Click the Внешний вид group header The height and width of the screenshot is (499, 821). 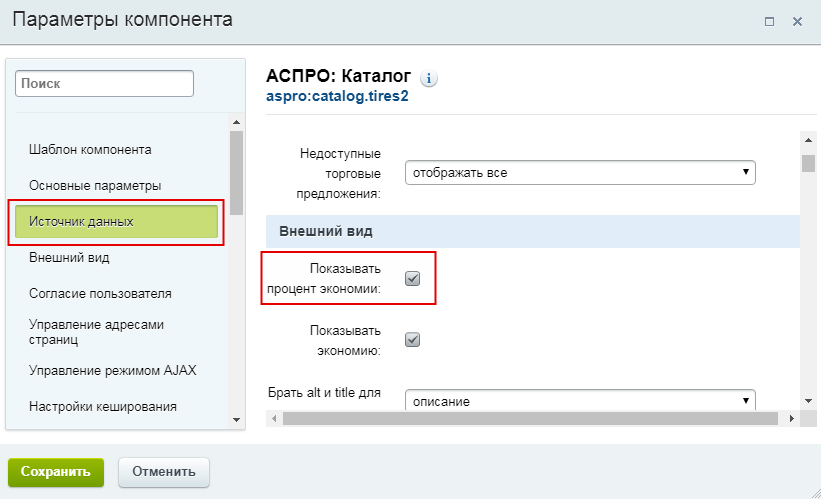(x=533, y=231)
